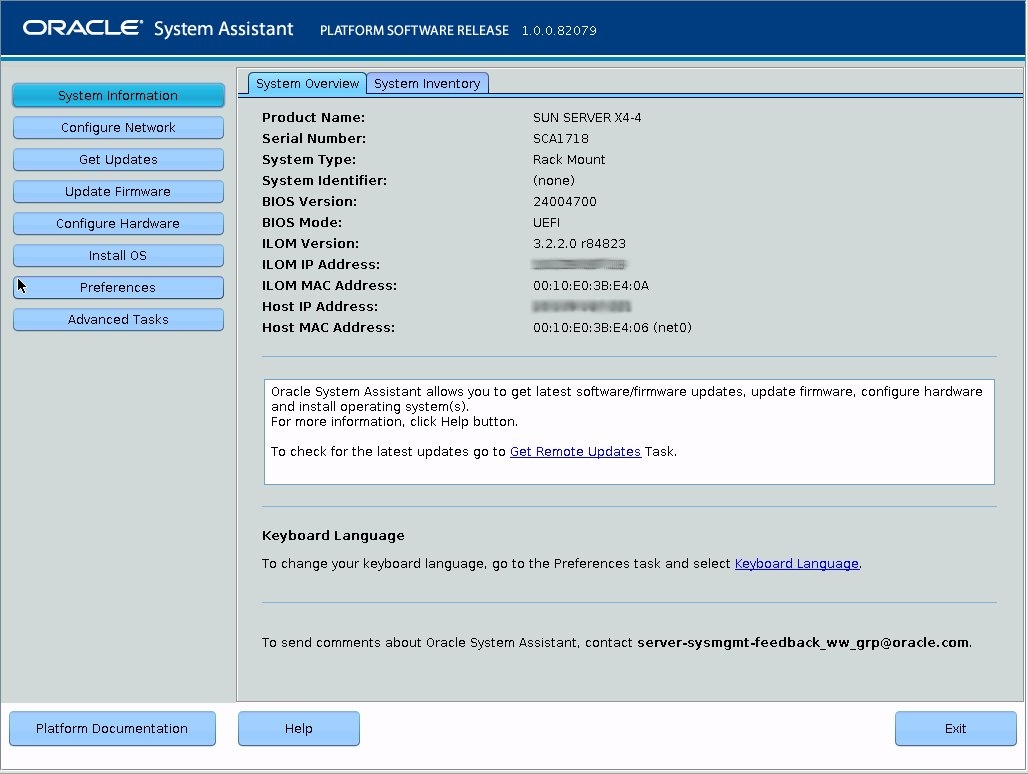1028x774 pixels.
Task: Select the BIOS version value 24004700
Action: point(564,202)
